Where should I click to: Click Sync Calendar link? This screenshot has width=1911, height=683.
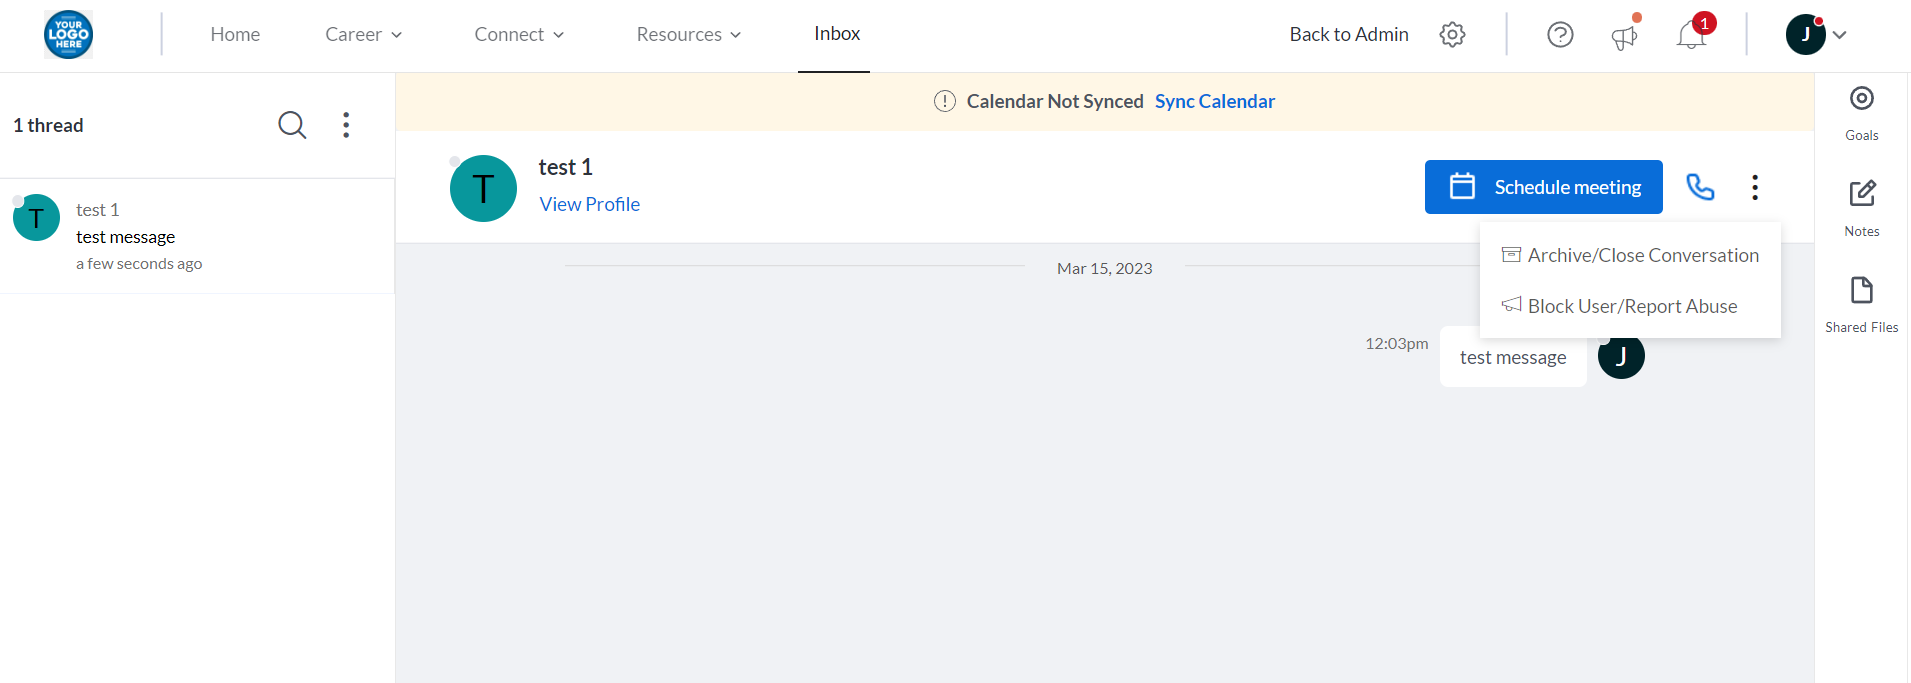[1215, 101]
